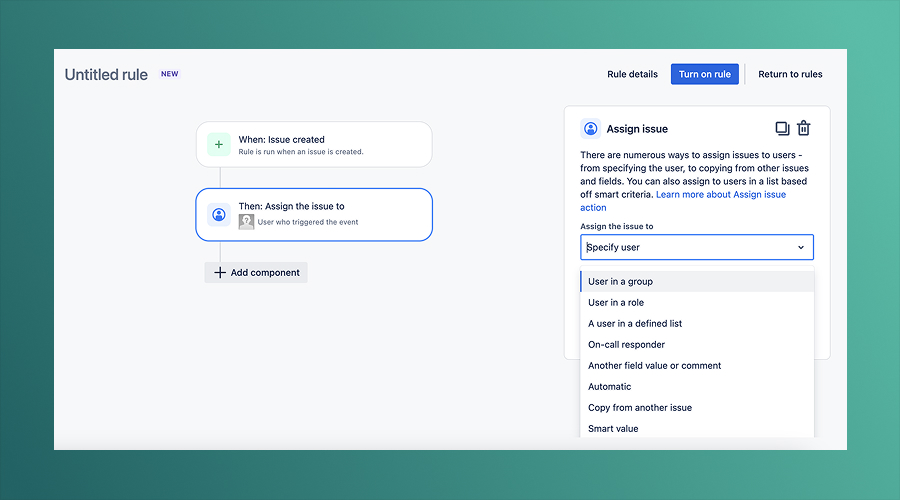Screen dimensions: 900x500
Task: Click the Assign issue panel user icon
Action: 590,129
